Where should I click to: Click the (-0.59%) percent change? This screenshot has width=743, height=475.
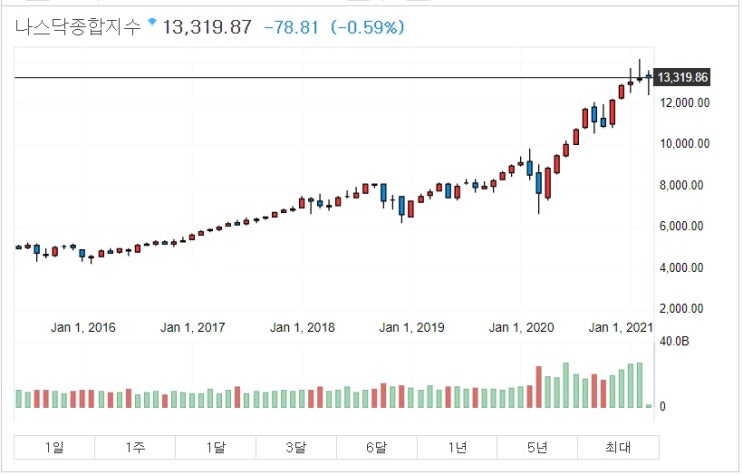pyautogui.click(x=368, y=27)
